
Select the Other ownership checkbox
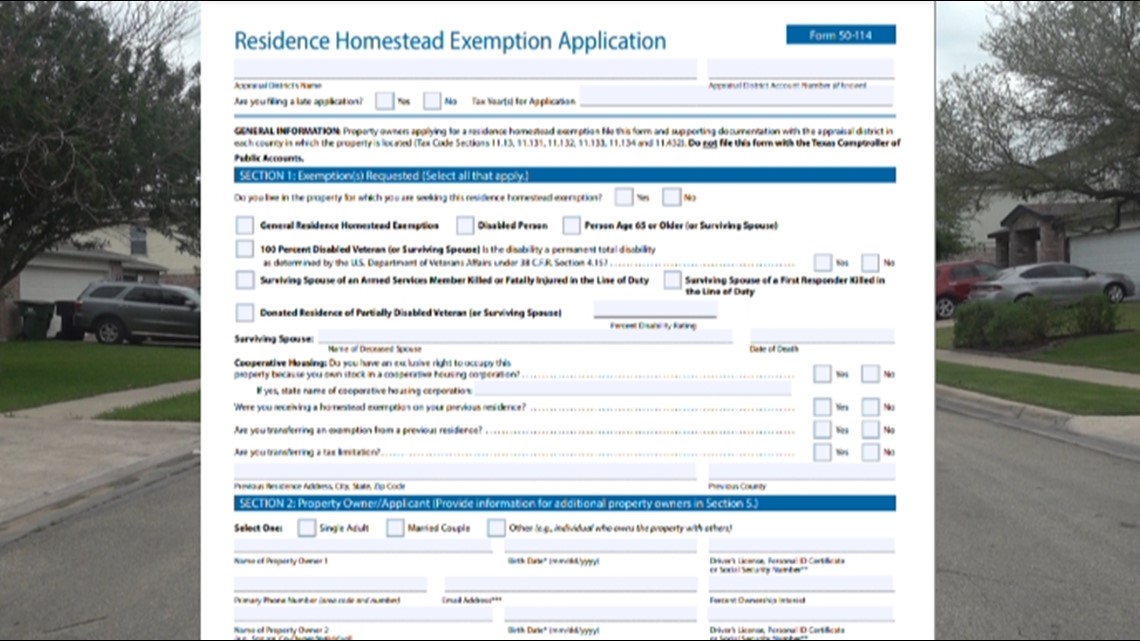[497, 528]
